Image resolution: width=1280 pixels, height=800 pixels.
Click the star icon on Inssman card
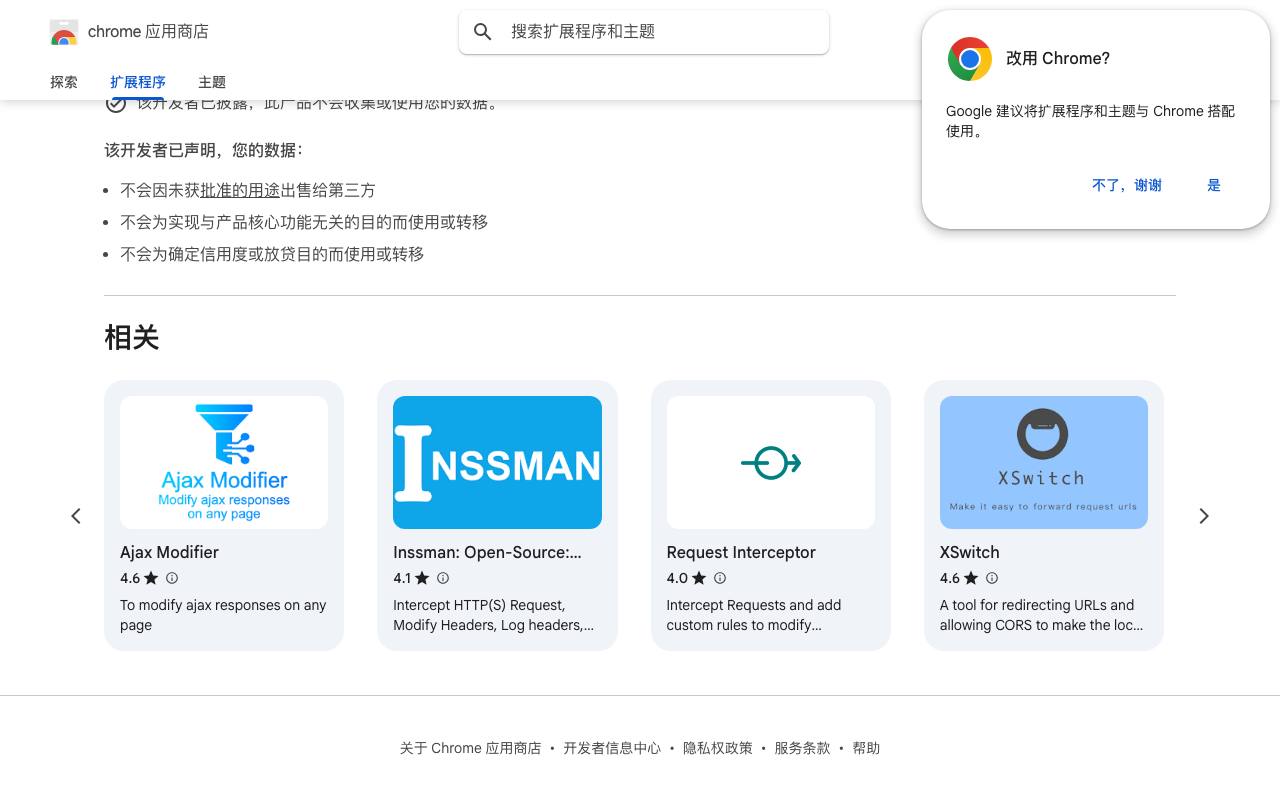coord(422,578)
